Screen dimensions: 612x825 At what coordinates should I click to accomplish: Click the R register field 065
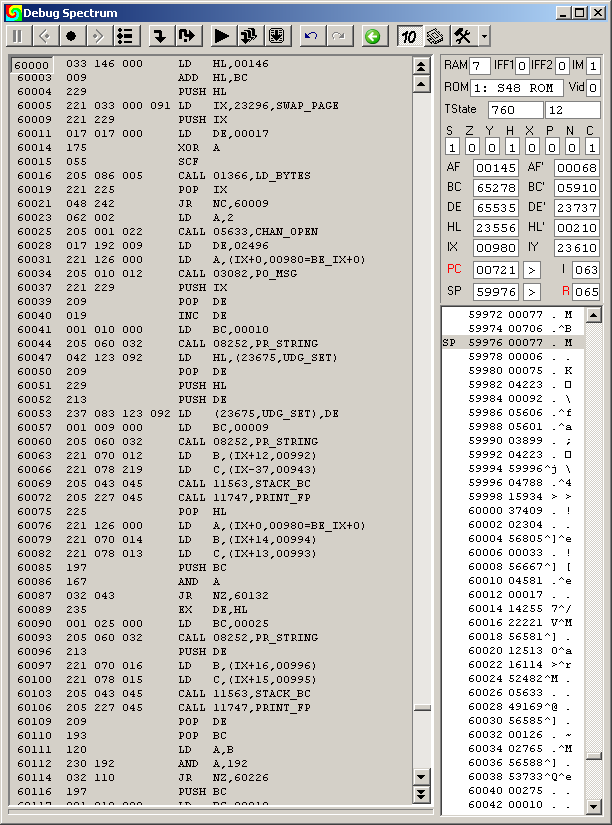coord(586,292)
